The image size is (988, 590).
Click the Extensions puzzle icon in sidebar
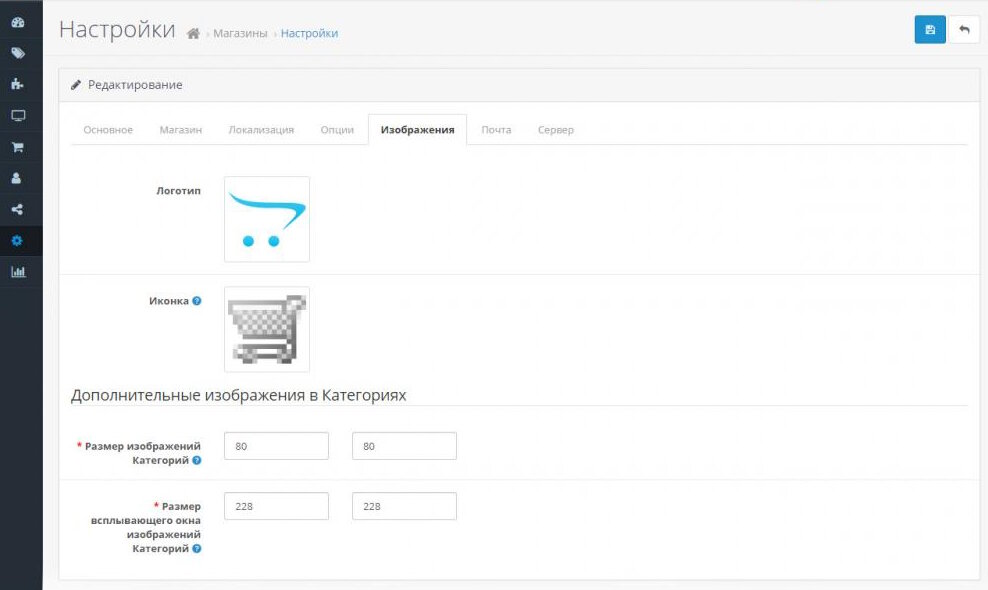(17, 84)
